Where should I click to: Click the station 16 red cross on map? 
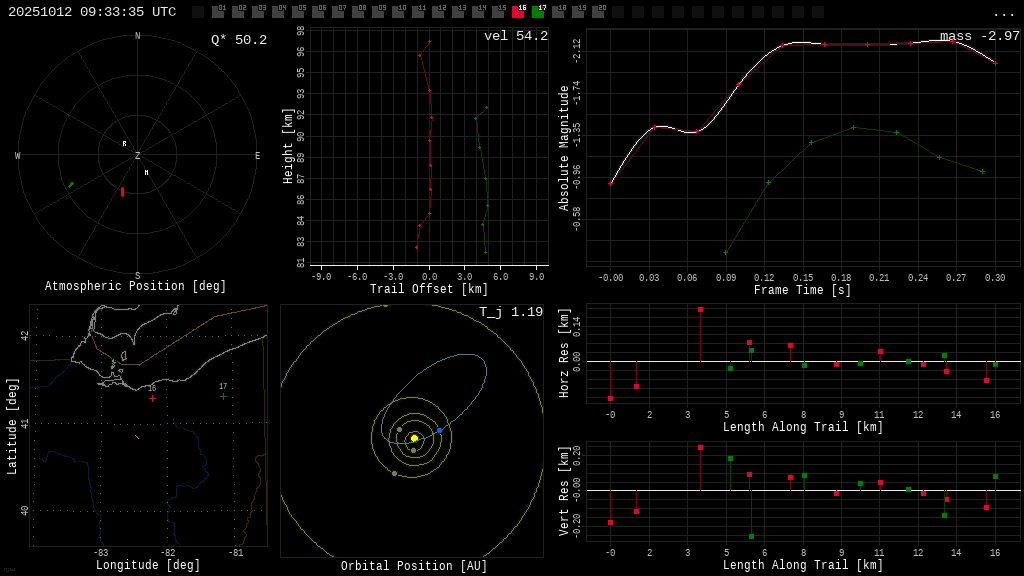152,398
